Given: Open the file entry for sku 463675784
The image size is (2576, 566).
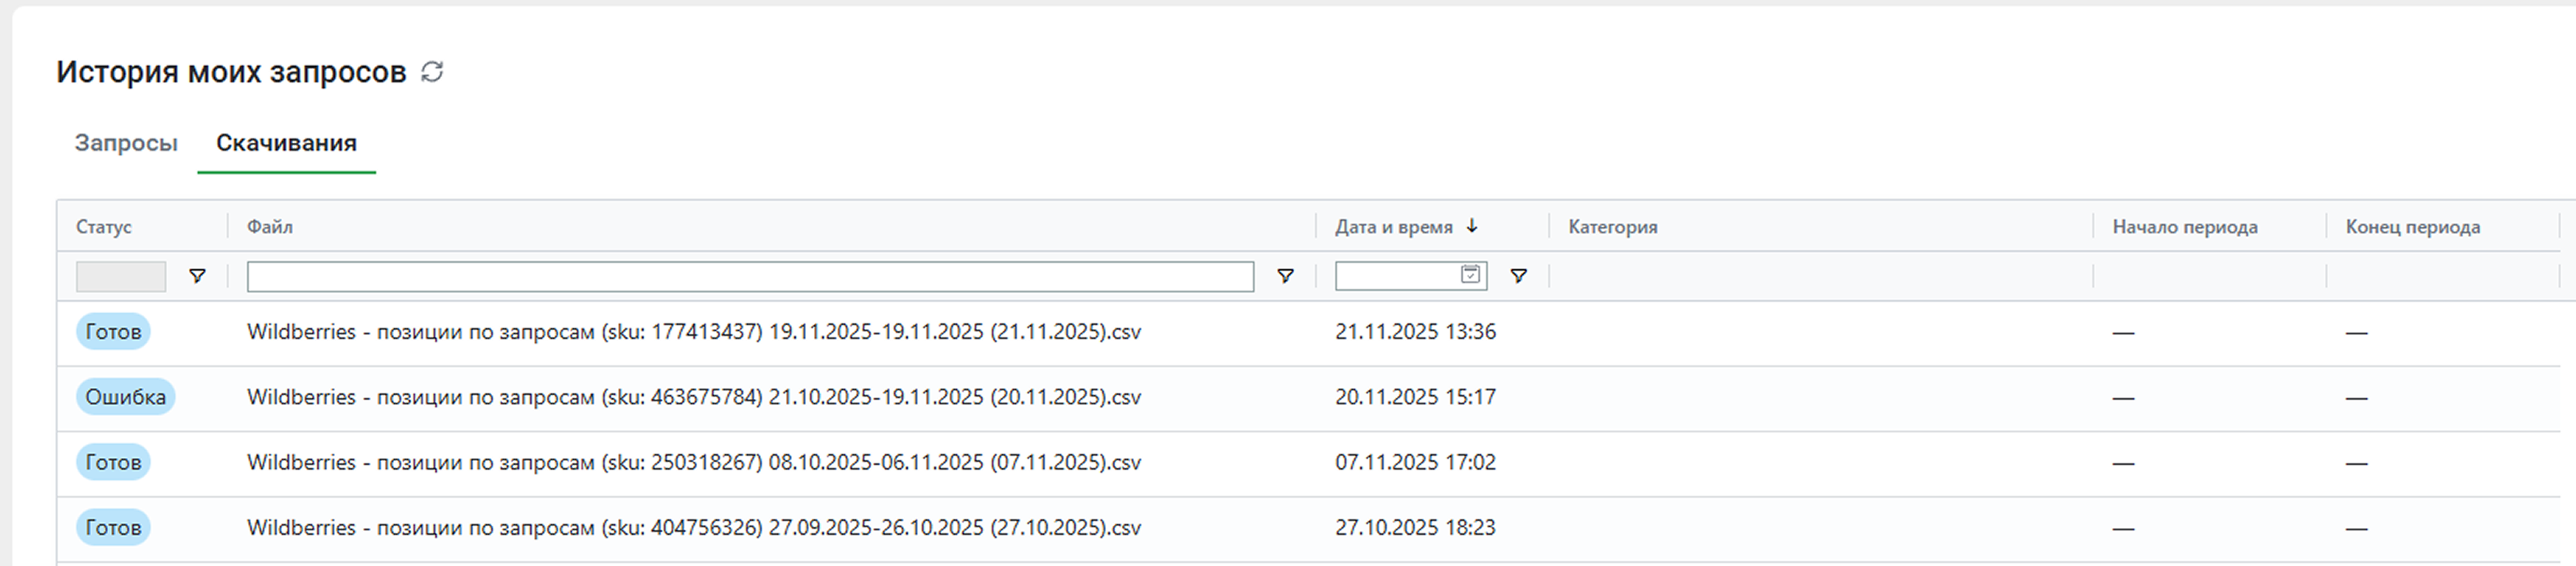Looking at the screenshot, I should pos(693,397).
